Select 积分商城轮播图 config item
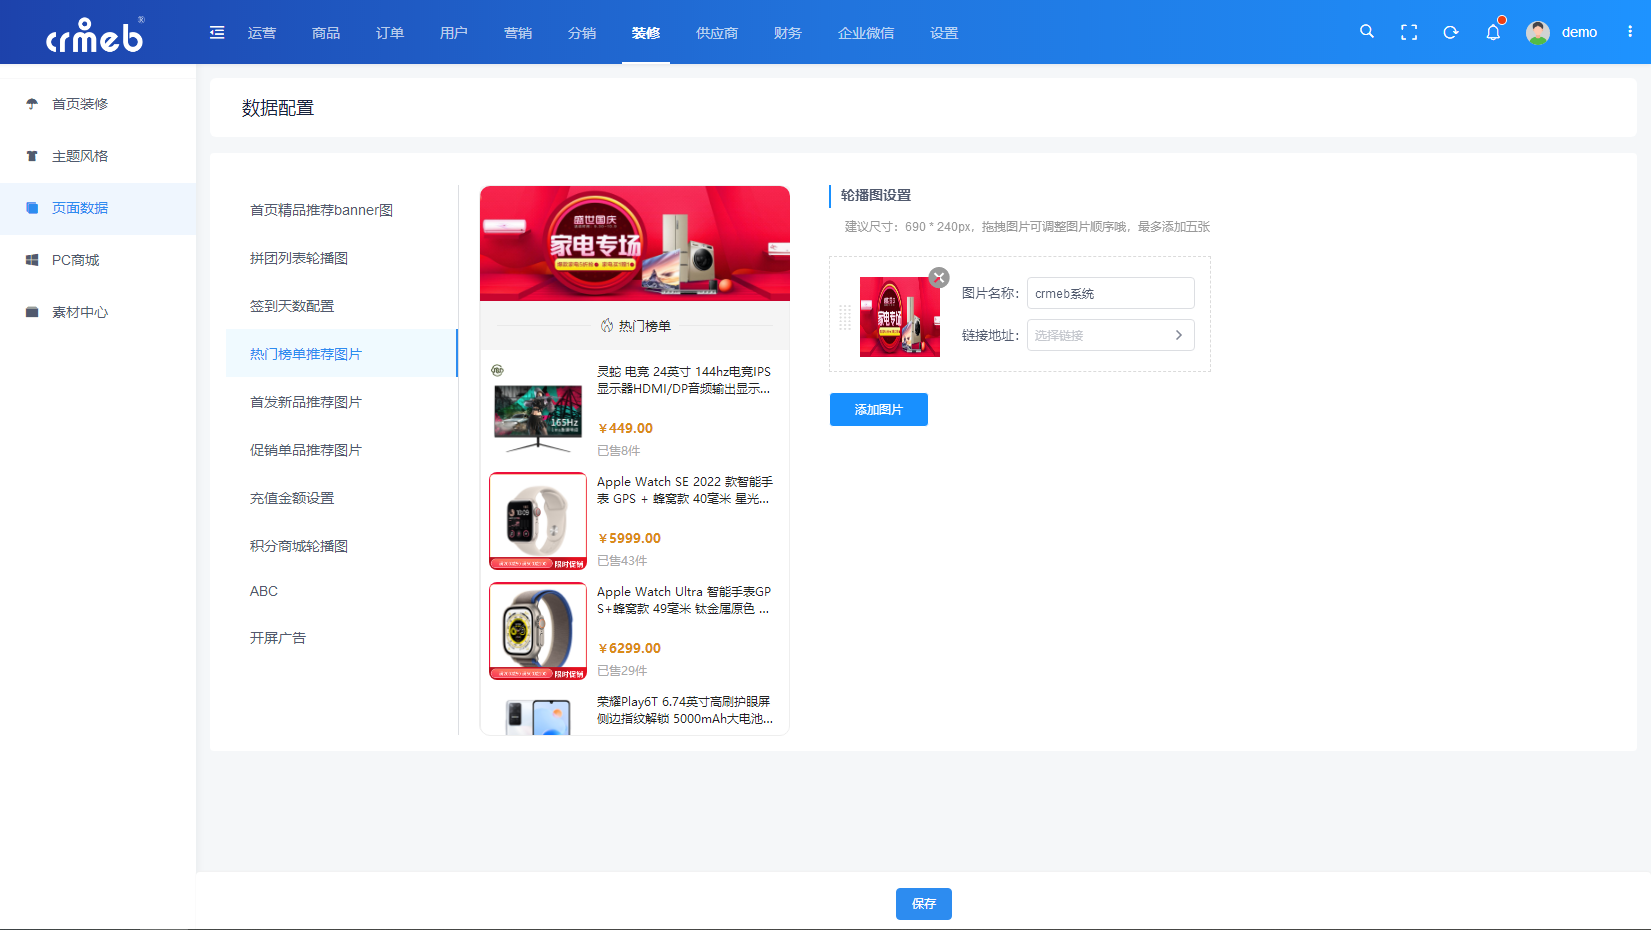This screenshot has height=930, width=1651. pyautogui.click(x=341, y=546)
